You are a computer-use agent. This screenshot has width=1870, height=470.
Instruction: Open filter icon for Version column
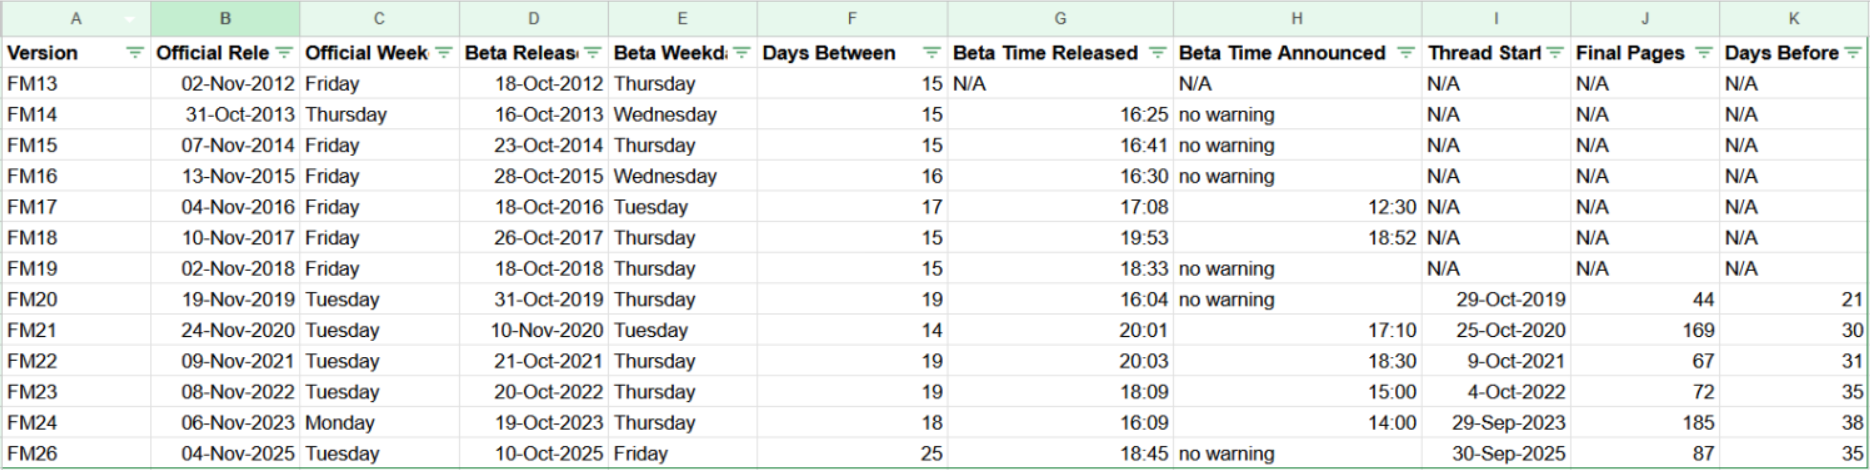(x=135, y=53)
